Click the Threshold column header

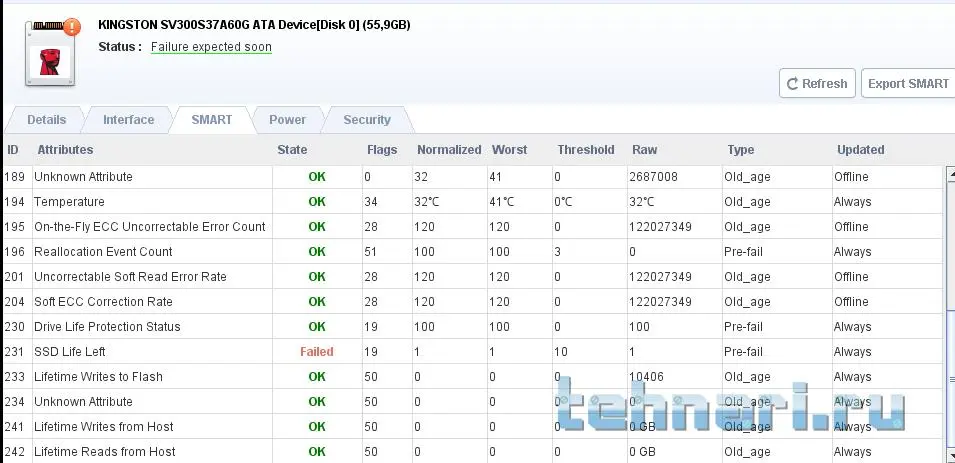coord(585,150)
